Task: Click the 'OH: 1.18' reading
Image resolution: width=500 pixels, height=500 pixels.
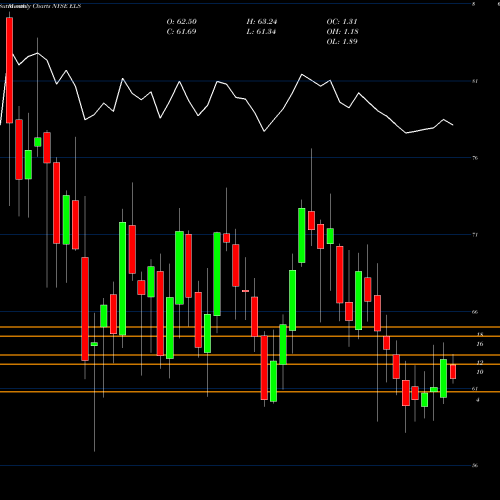Action: 342,32
